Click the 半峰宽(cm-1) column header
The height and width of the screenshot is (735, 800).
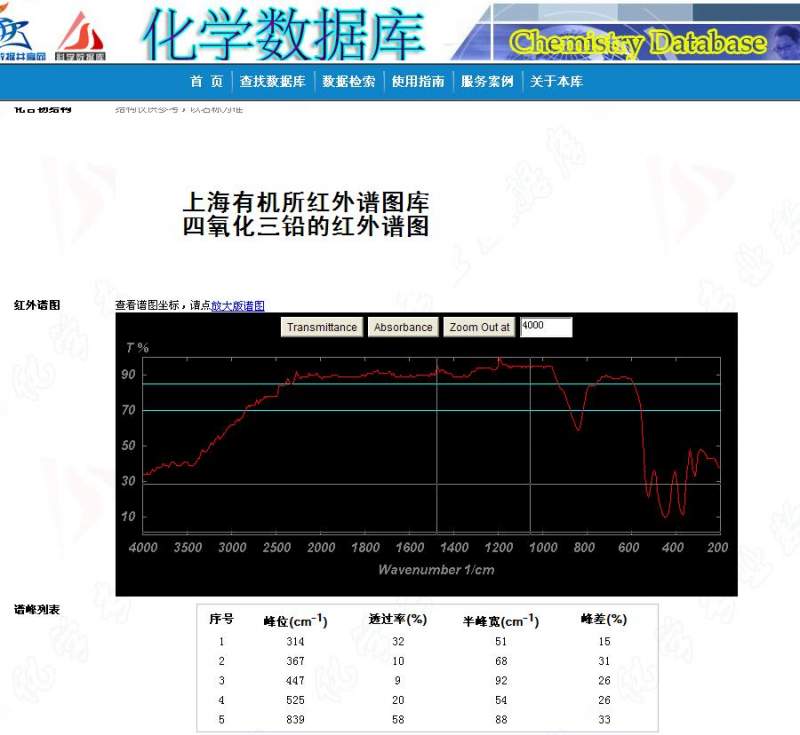[501, 620]
